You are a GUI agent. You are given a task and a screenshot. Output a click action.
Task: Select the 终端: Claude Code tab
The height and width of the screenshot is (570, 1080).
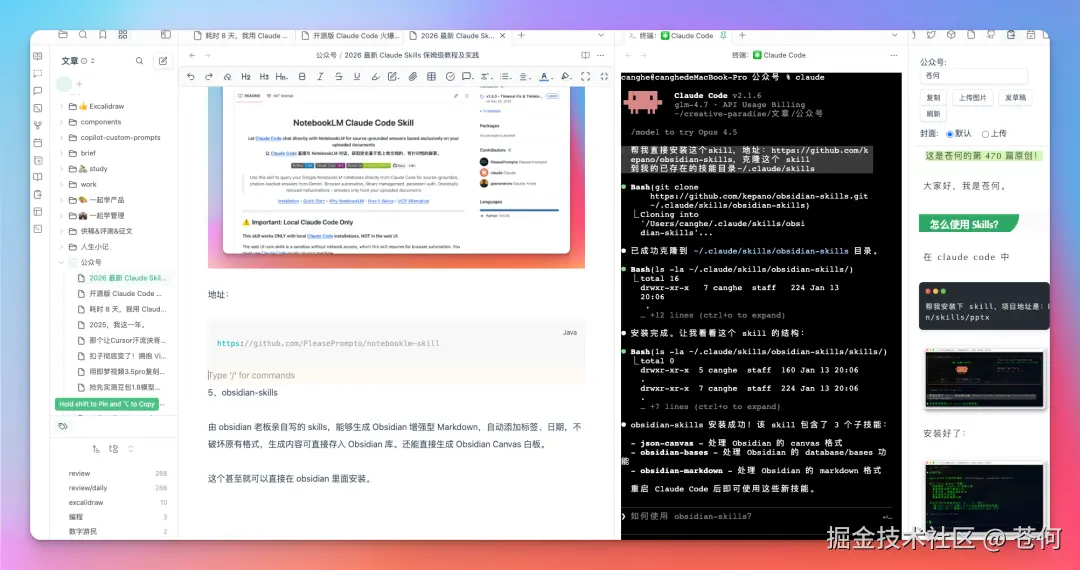pos(676,35)
